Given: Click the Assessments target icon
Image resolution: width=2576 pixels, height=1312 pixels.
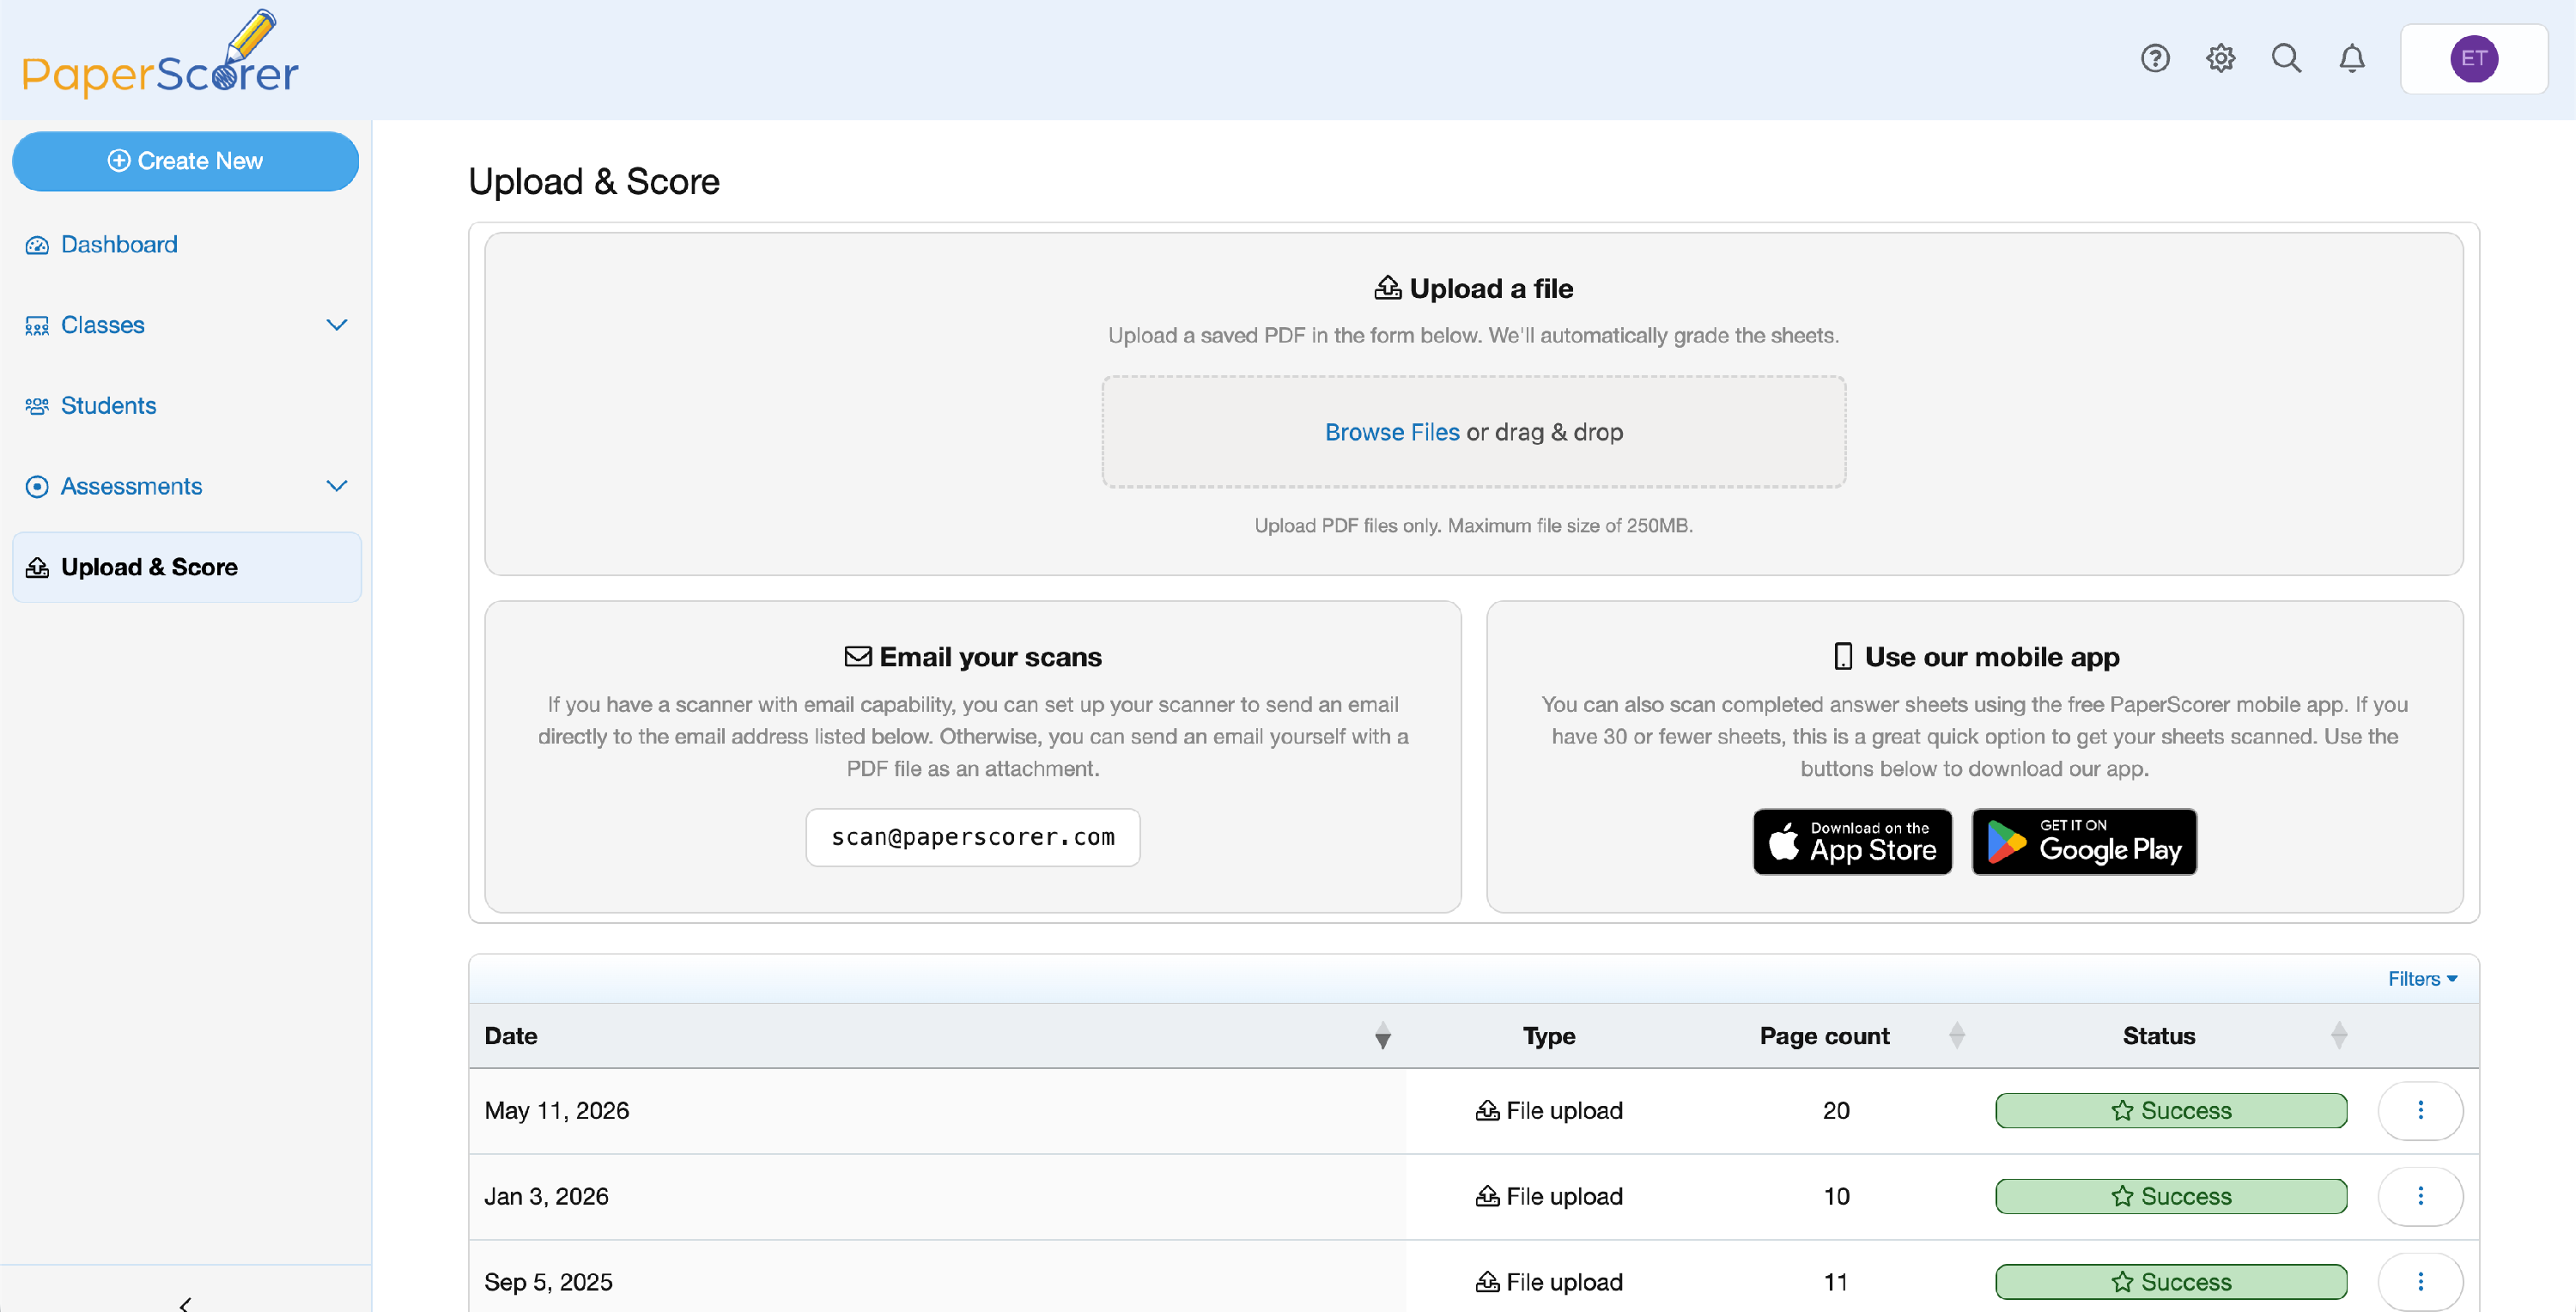Looking at the screenshot, I should point(37,487).
